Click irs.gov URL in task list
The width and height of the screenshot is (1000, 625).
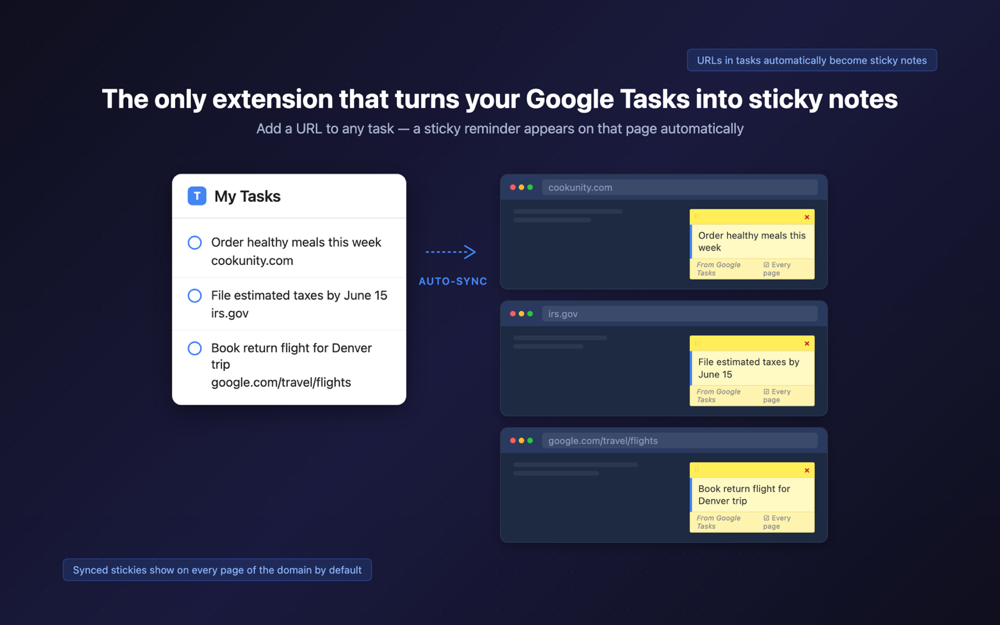tap(230, 313)
